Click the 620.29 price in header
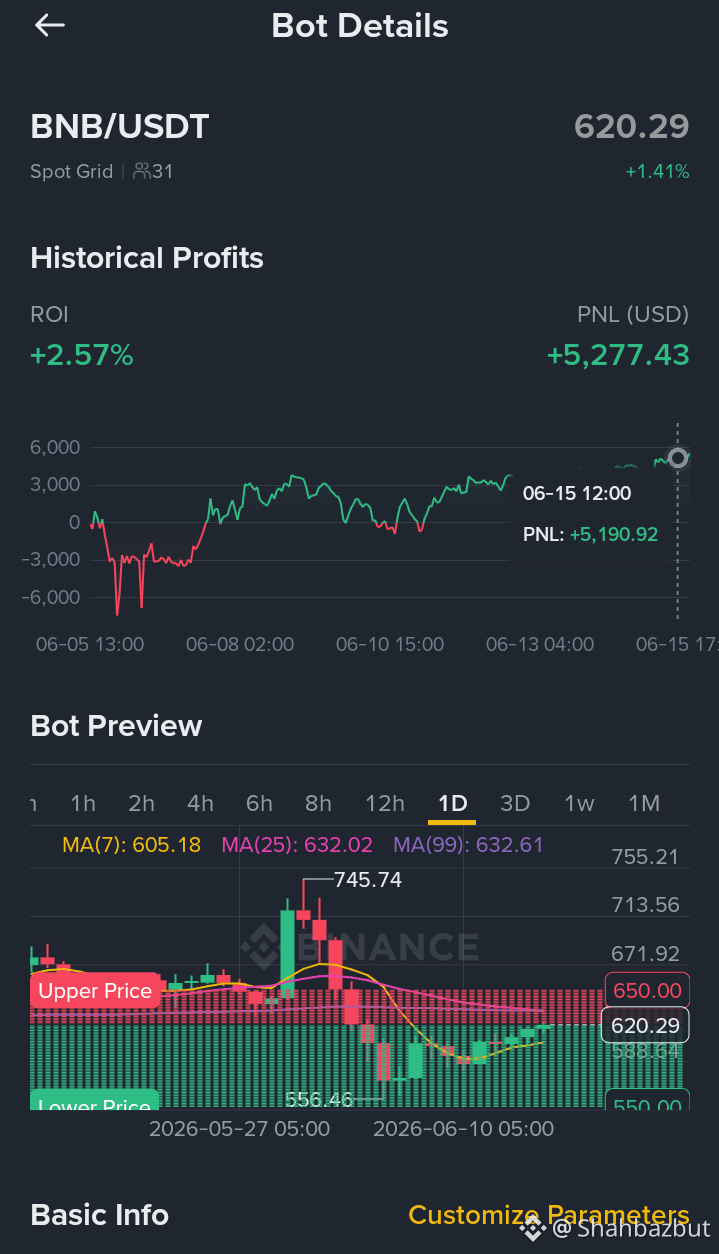Screen dimensions: 719x1254 click(631, 127)
